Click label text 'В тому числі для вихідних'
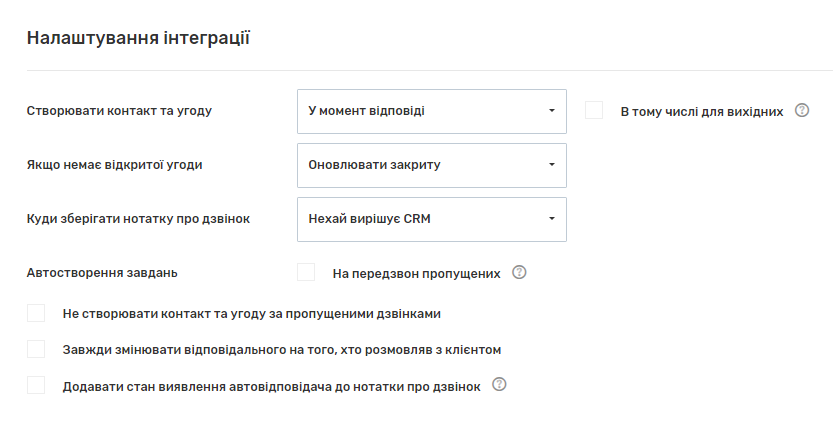Image resolution: width=833 pixels, height=436 pixels. click(701, 111)
